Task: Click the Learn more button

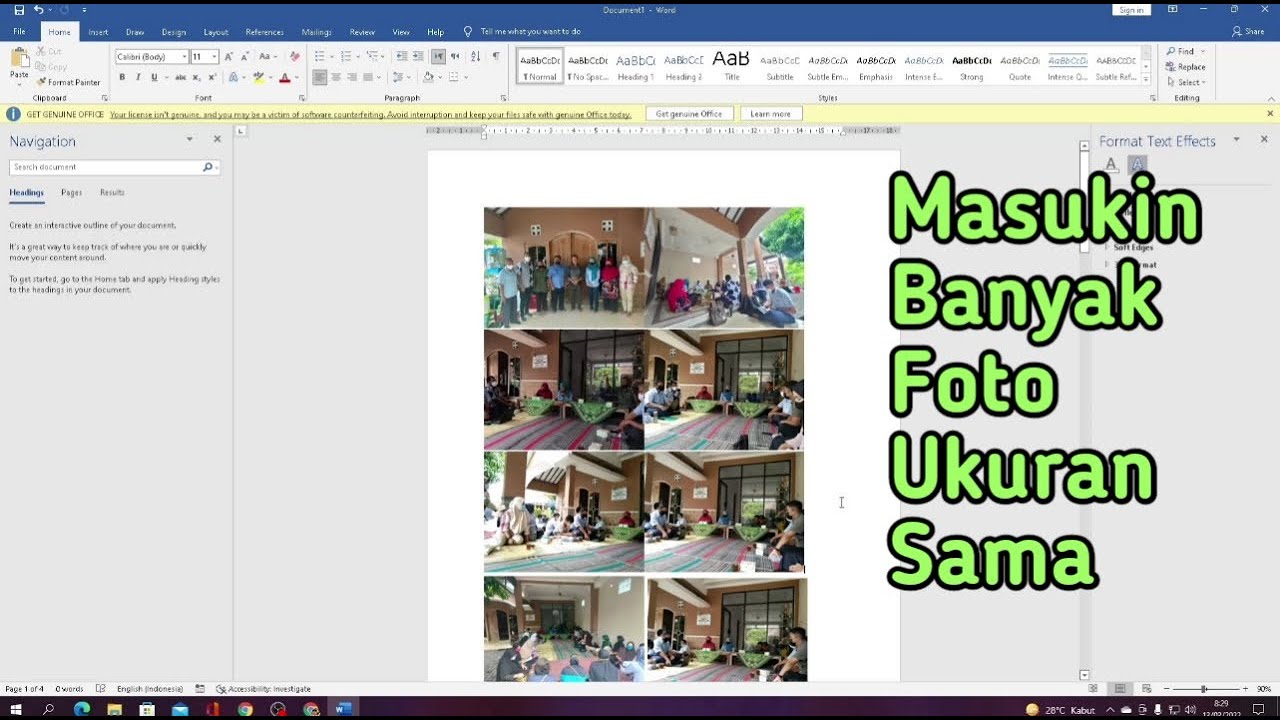Action: coord(770,114)
